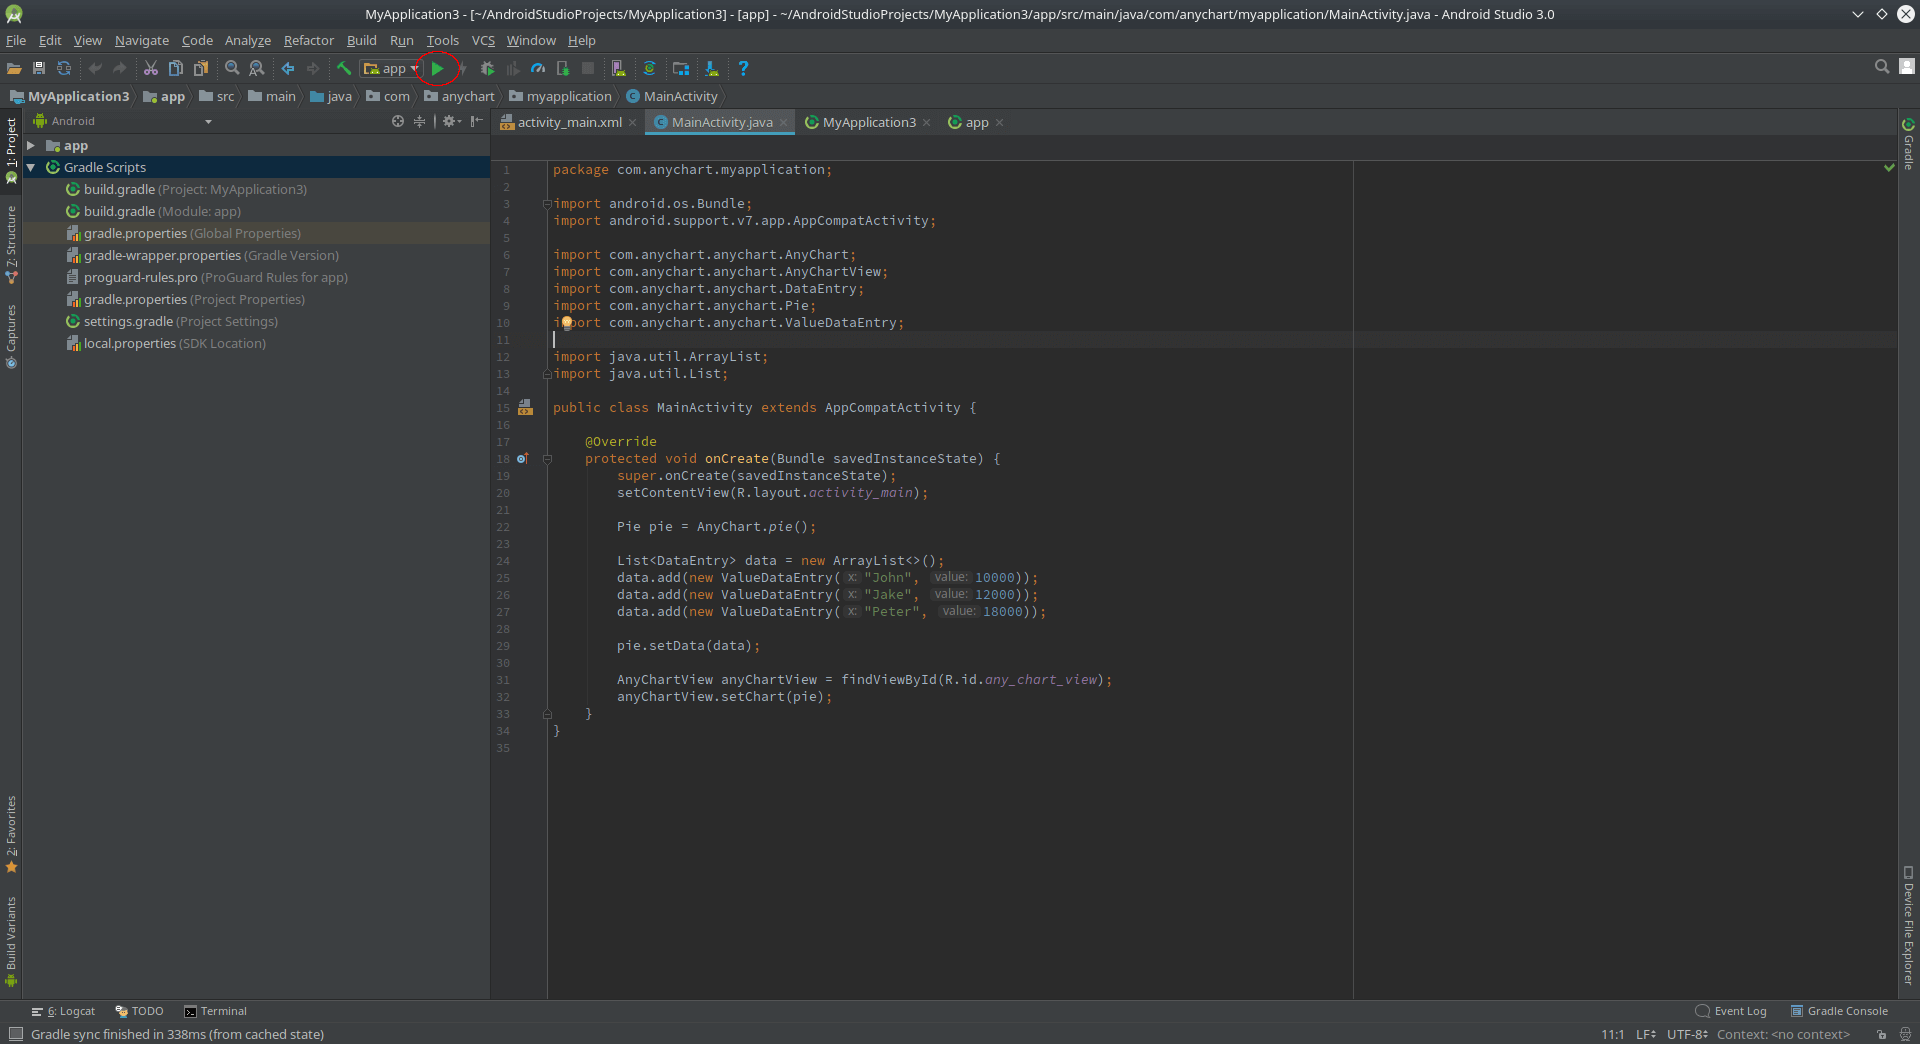Toggle the Structure tool window
Image resolution: width=1920 pixels, height=1044 pixels.
11,244
